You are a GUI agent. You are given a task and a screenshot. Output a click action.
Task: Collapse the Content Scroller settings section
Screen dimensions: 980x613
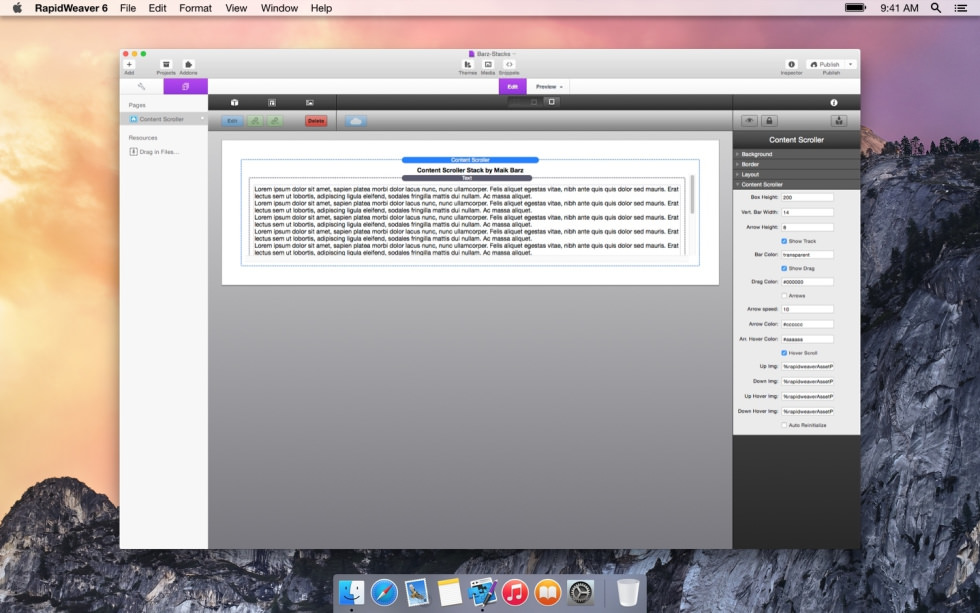[x=796, y=184]
